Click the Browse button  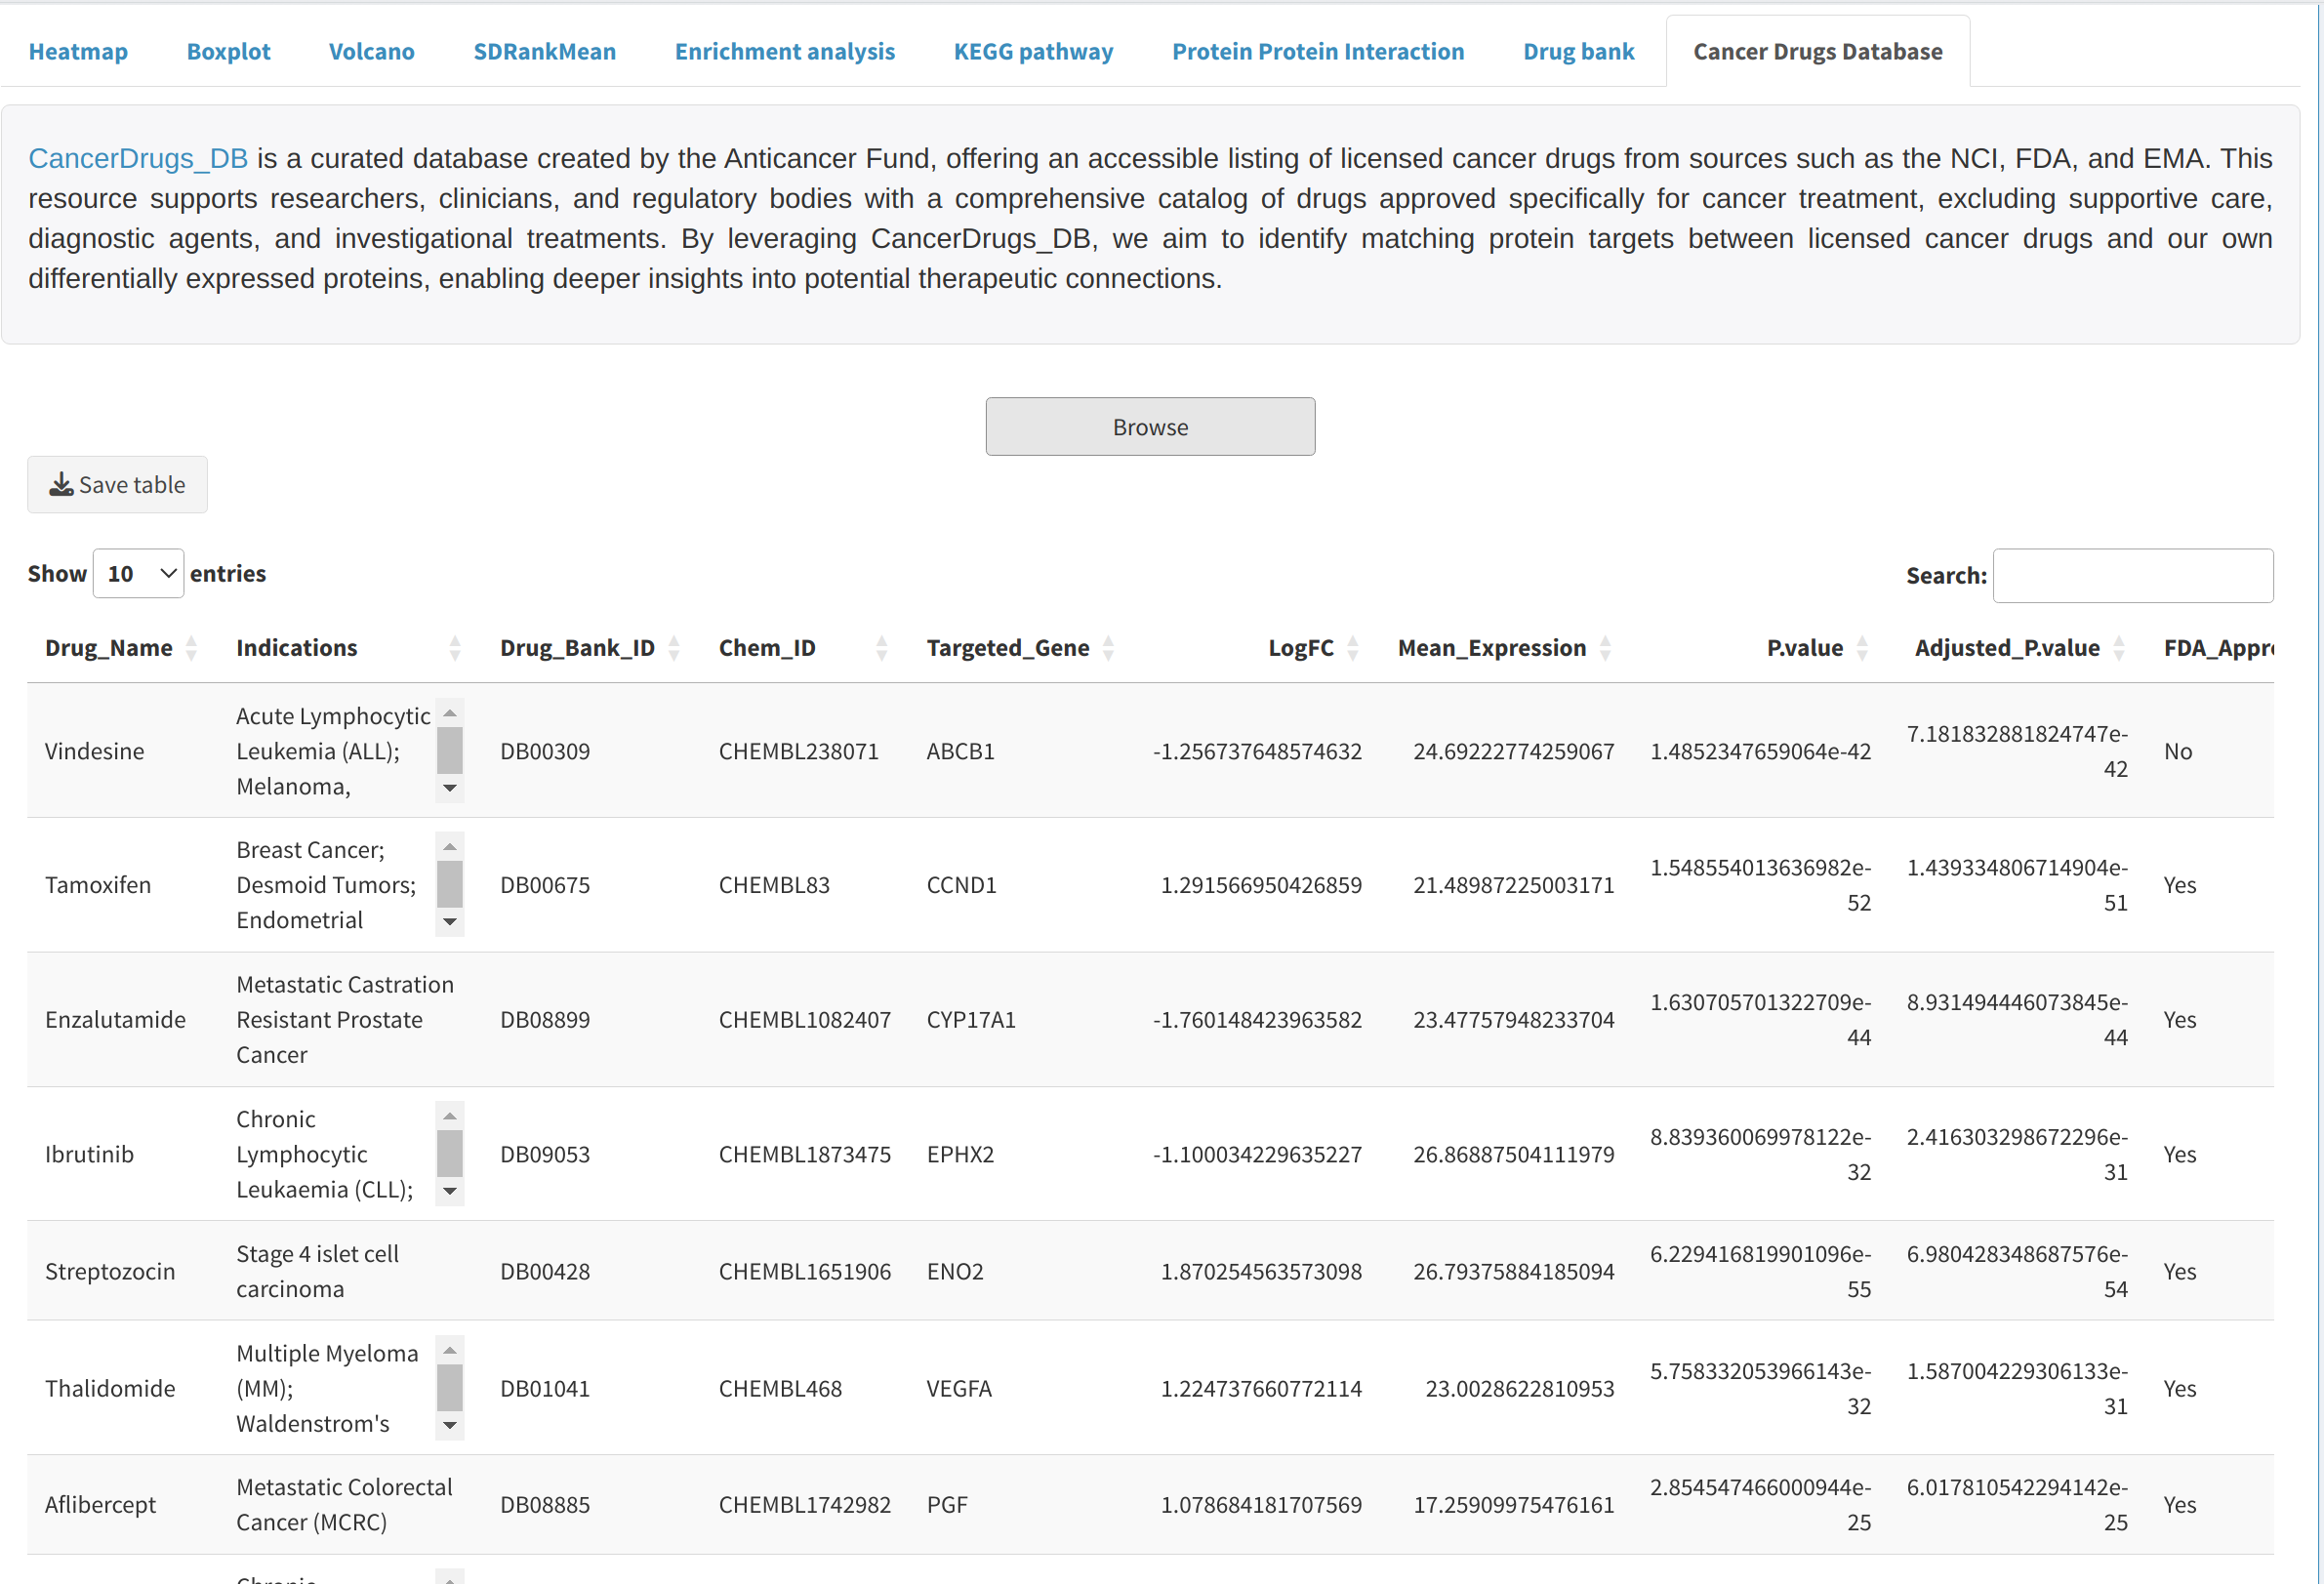tap(1150, 426)
